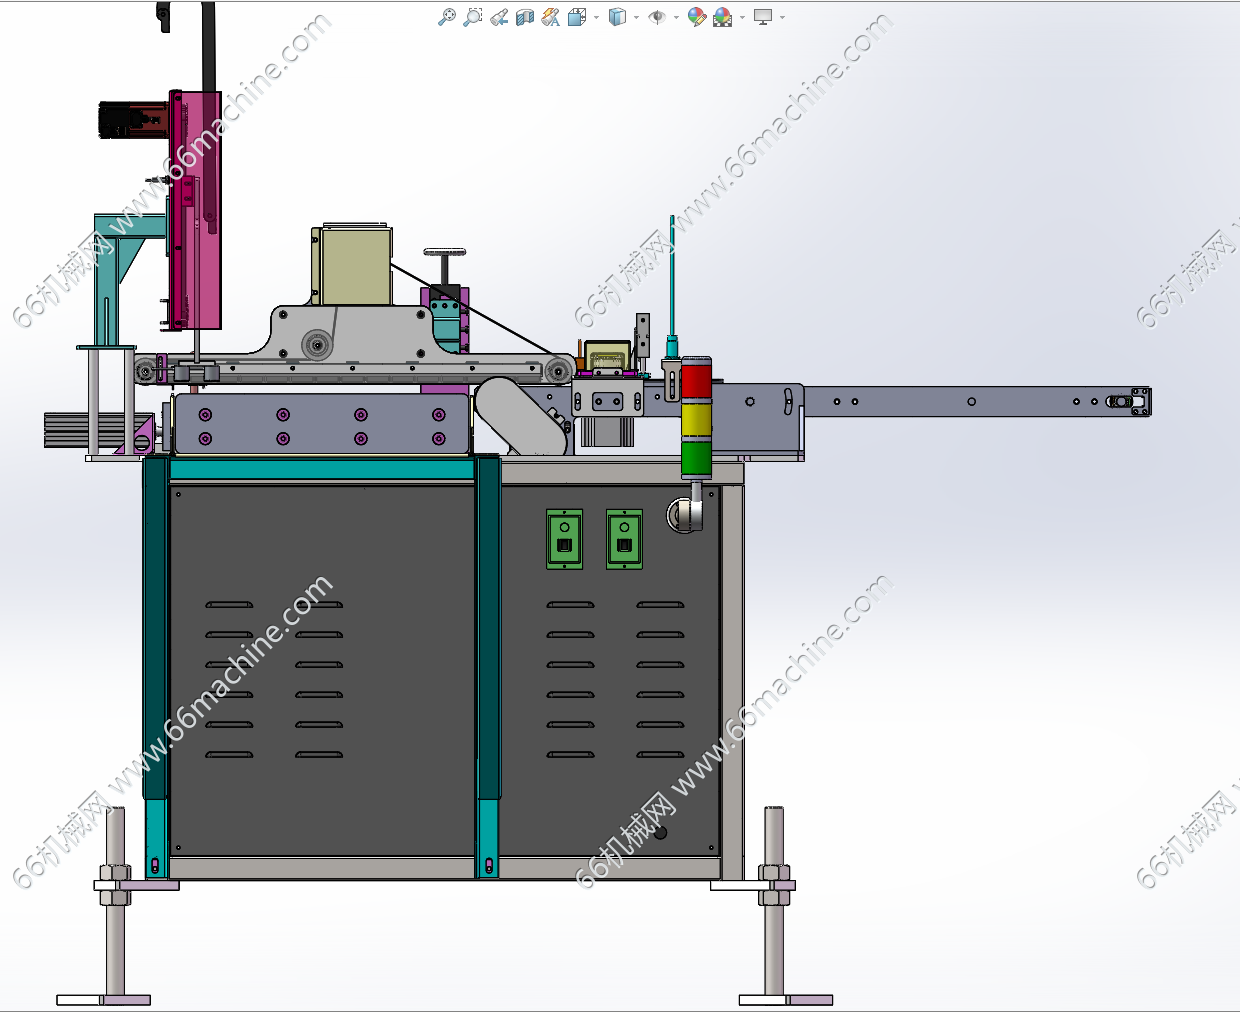Open the Edit Appearance tool

[697, 17]
